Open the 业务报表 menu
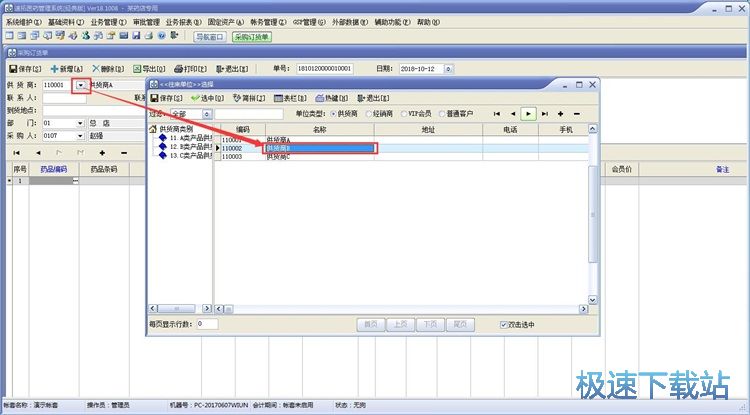Viewport: 750px width, 415px height. click(184, 22)
